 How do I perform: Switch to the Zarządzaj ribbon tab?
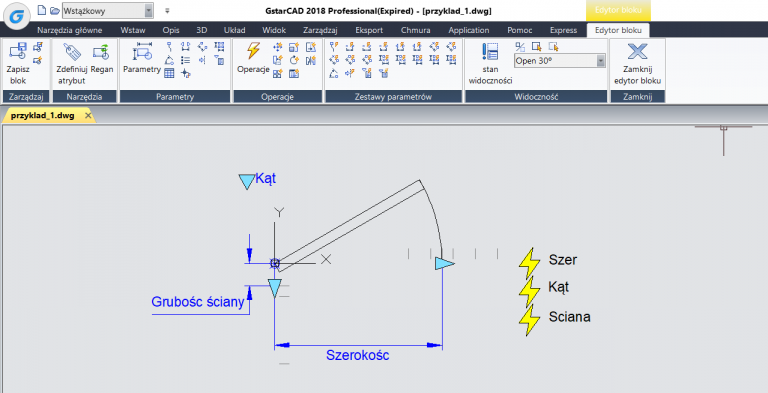coord(320,30)
